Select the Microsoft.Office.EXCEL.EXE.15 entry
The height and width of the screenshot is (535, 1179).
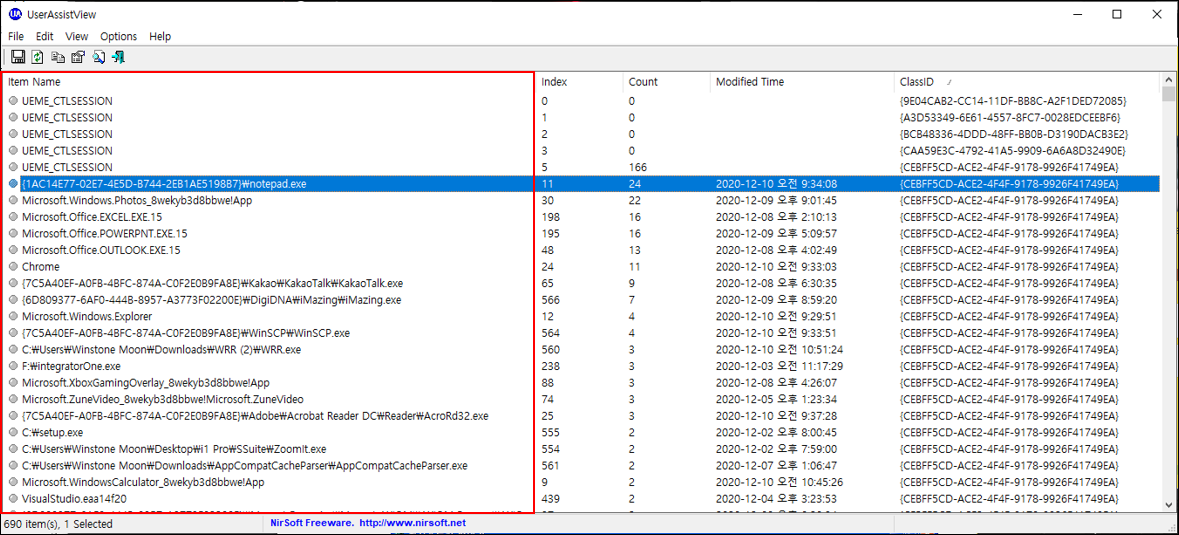pyautogui.click(x=92, y=216)
